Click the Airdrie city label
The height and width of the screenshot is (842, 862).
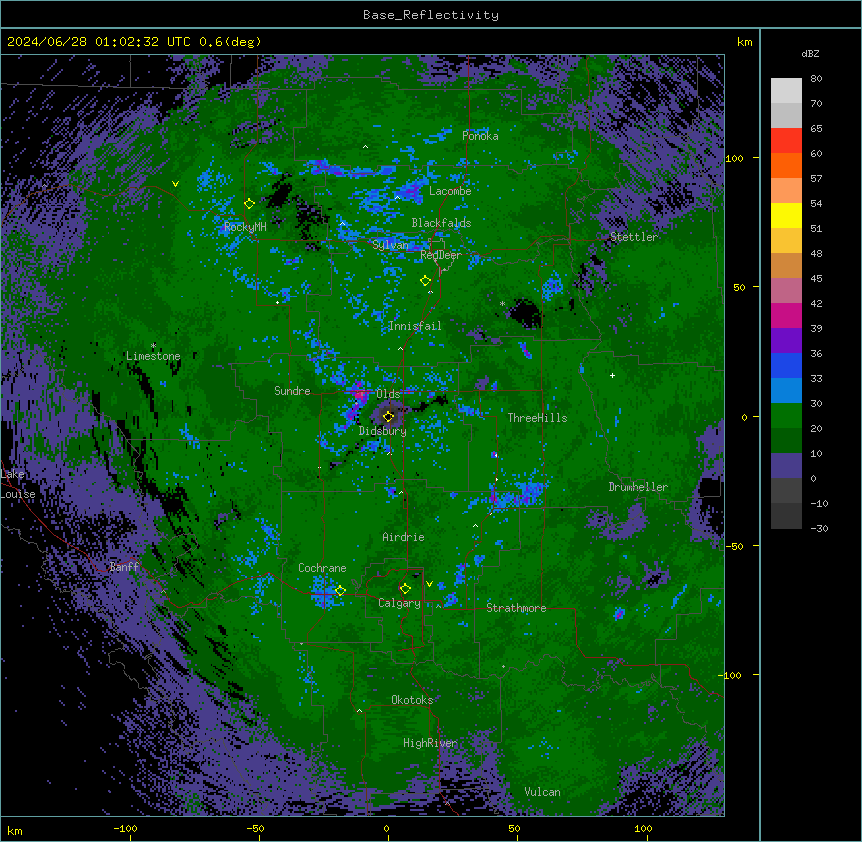pyautogui.click(x=404, y=537)
